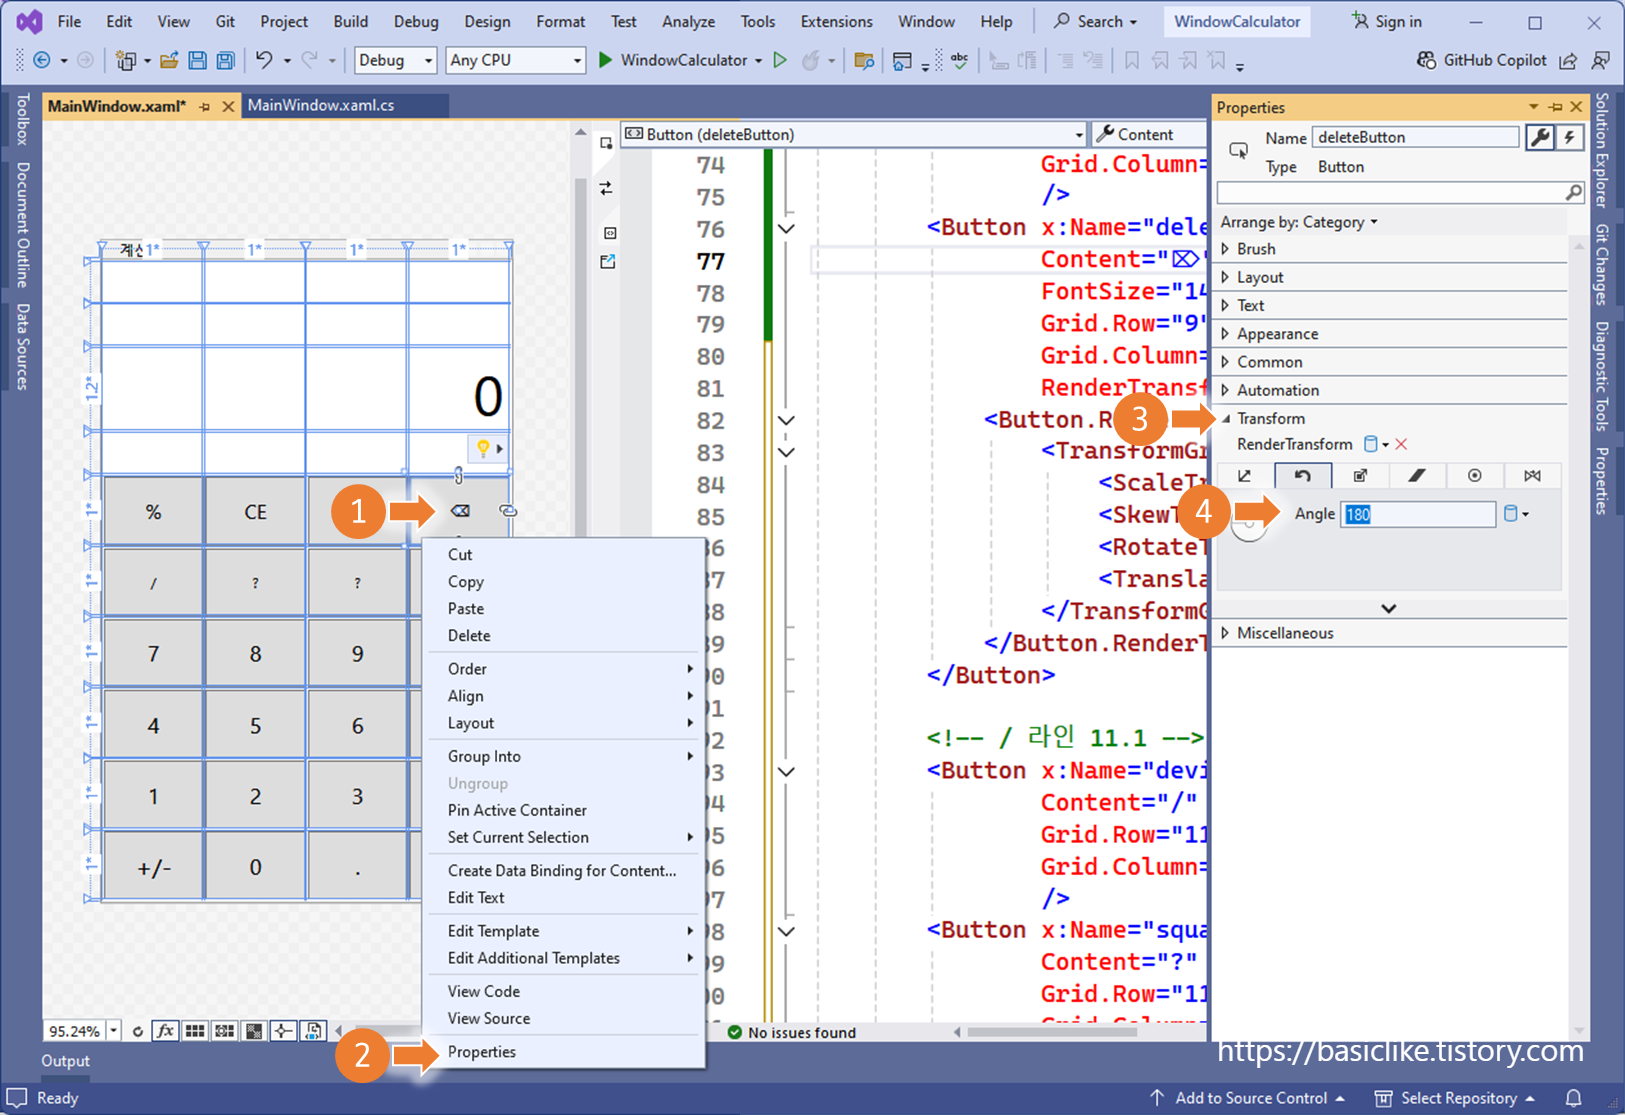The image size is (1625, 1115).
Task: Click the Send Feedback person icon
Action: pos(1601,61)
